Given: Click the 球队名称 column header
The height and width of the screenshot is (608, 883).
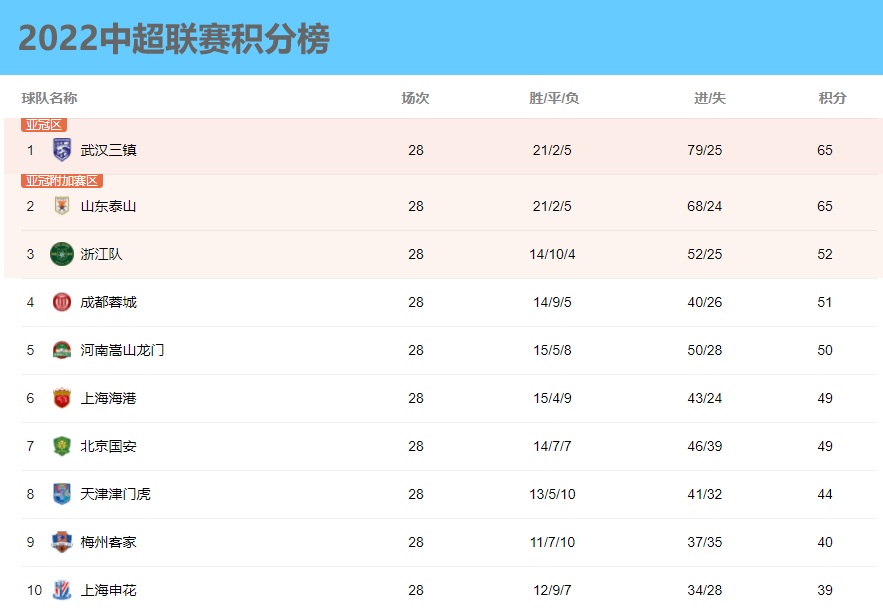Looking at the screenshot, I should point(50,98).
